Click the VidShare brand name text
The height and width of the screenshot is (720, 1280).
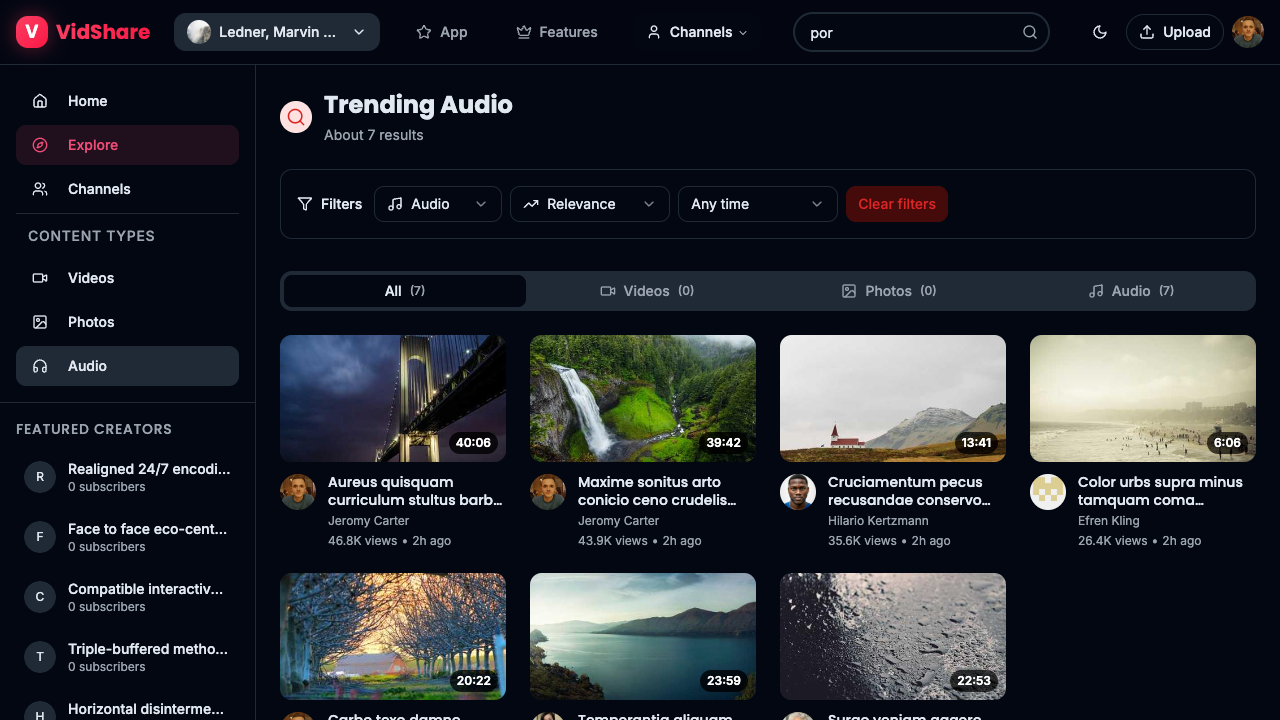[x=103, y=32]
